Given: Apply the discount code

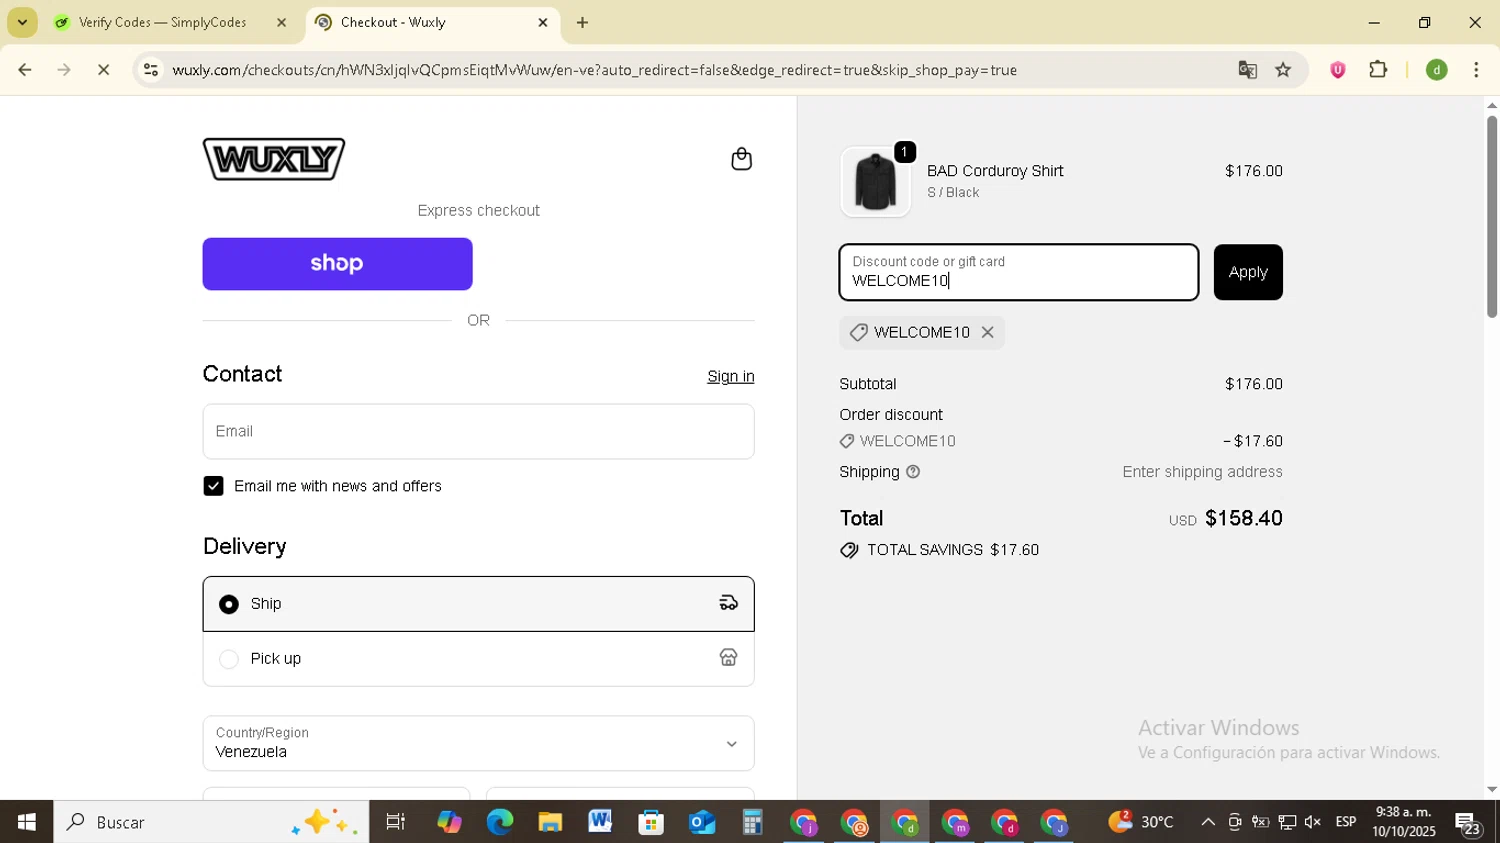Looking at the screenshot, I should (x=1248, y=272).
